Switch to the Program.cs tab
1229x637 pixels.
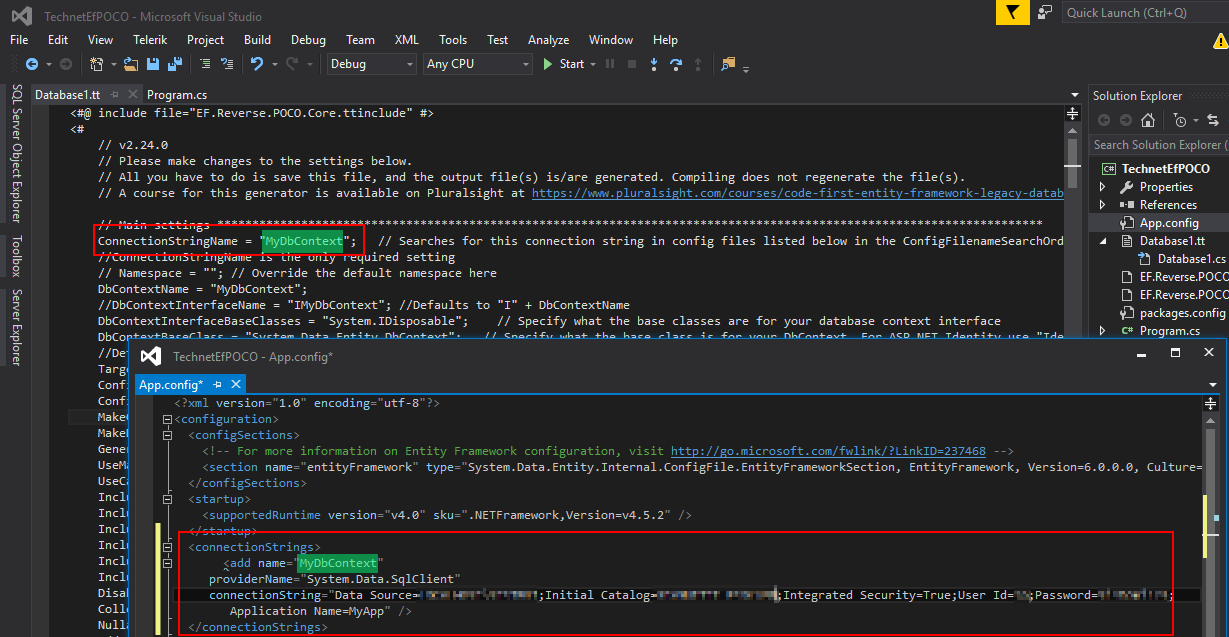[178, 95]
